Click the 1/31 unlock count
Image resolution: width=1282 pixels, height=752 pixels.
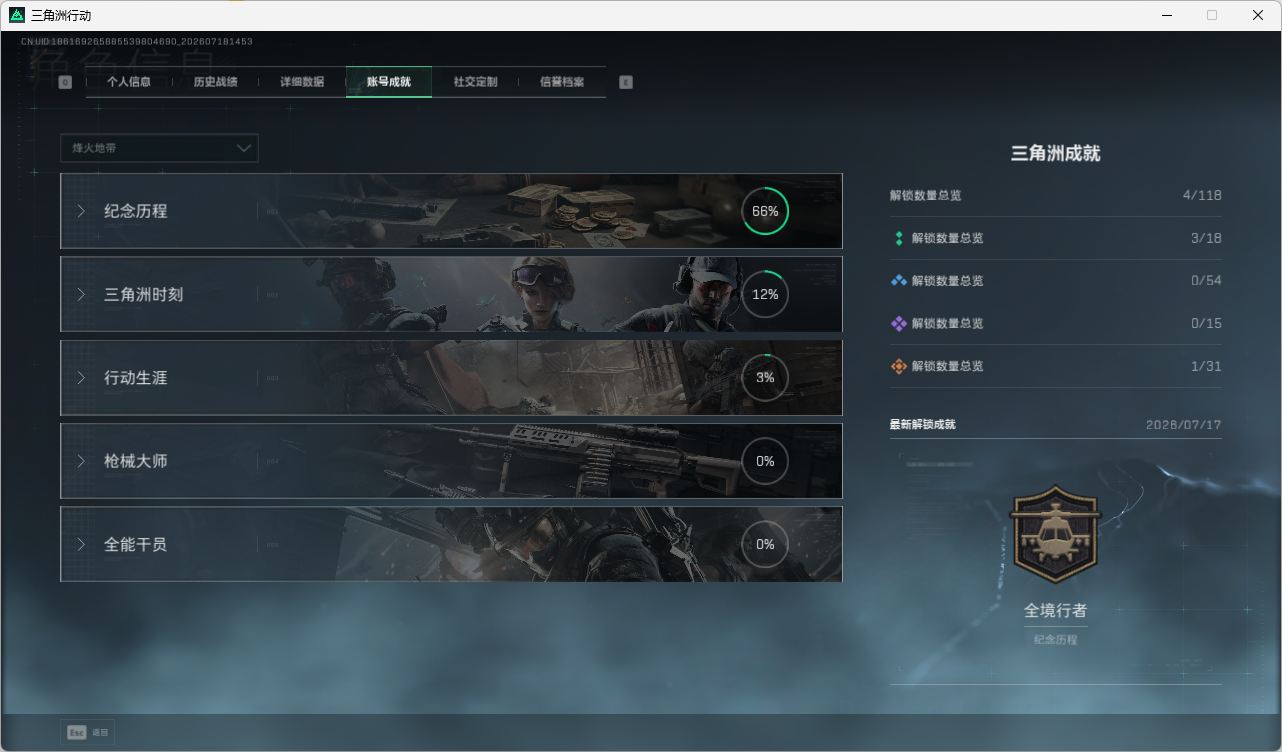coord(1206,366)
